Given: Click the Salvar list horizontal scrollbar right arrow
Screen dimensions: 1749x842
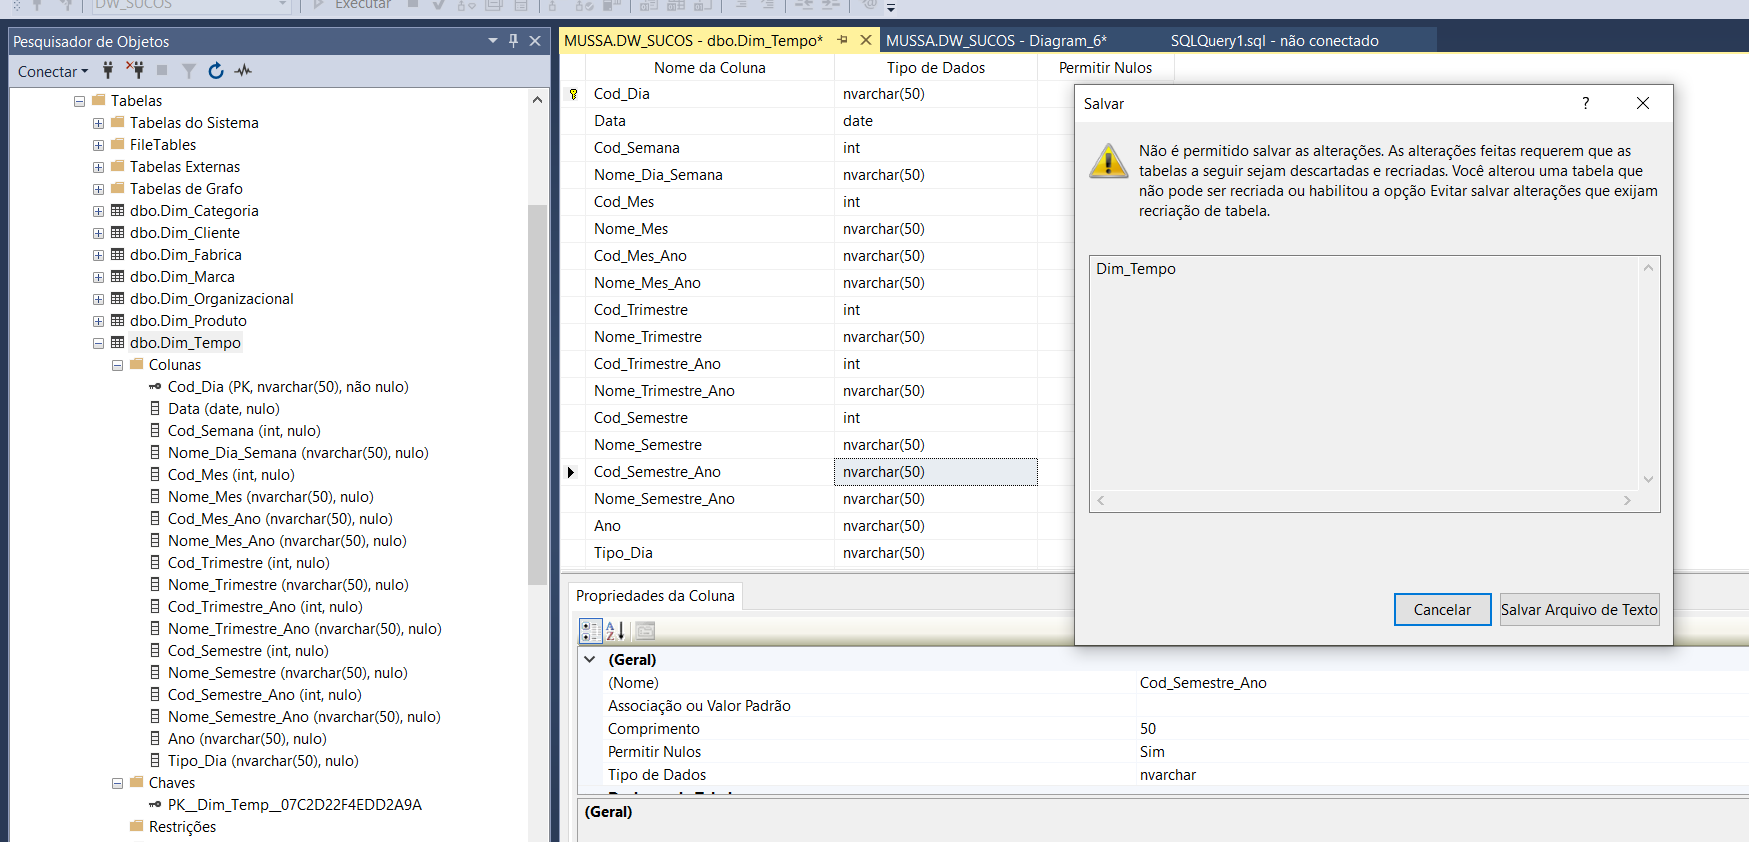Looking at the screenshot, I should (1627, 500).
